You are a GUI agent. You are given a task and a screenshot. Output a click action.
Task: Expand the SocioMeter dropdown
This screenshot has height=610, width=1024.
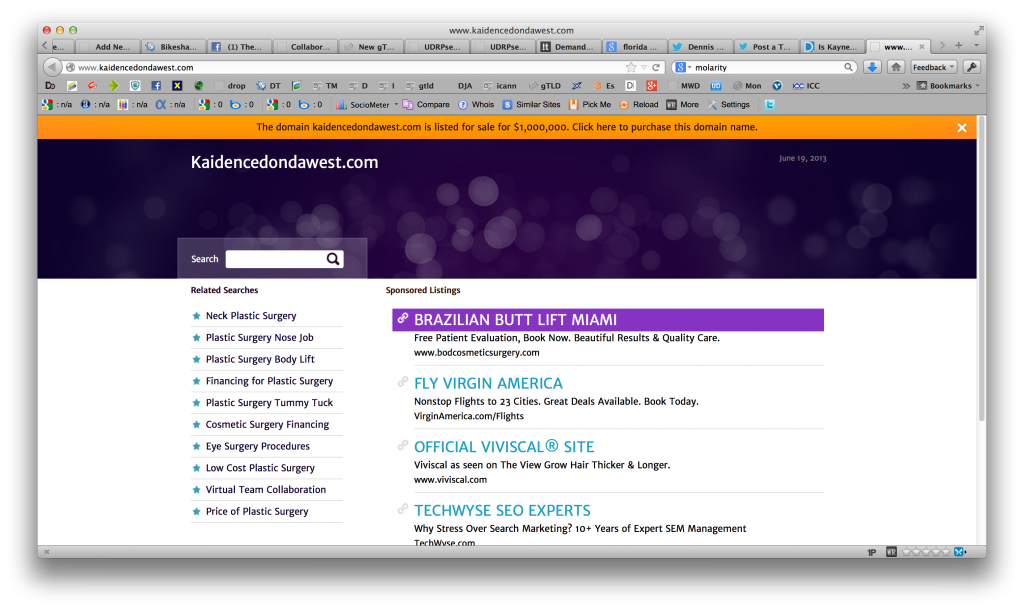click(396, 104)
